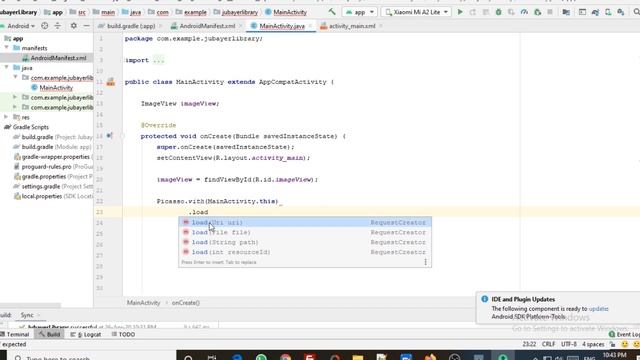Screen dimensions: 640x360
Task: Select gradle-wrapper.properties in project tree
Action: tap(55, 157)
